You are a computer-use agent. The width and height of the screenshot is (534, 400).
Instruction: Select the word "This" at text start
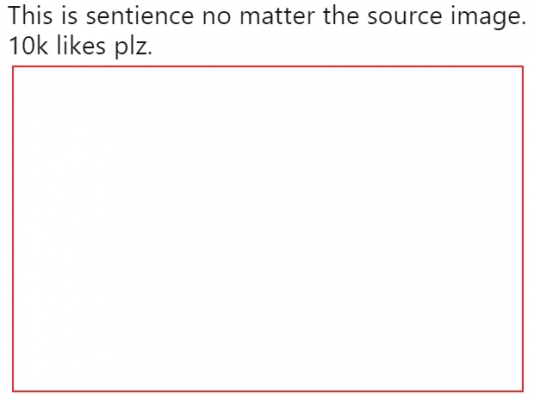pos(31,16)
